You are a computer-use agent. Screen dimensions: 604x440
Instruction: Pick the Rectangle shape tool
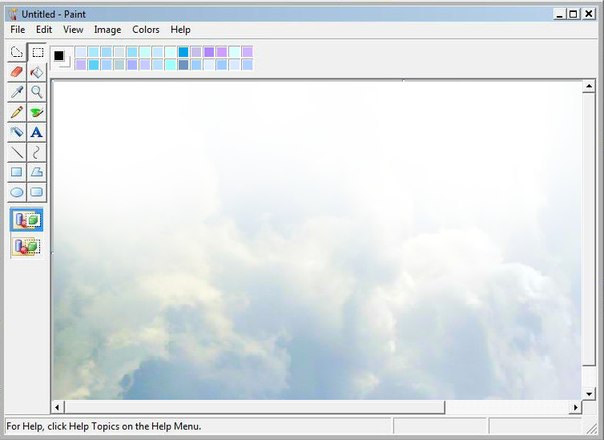(x=17, y=172)
